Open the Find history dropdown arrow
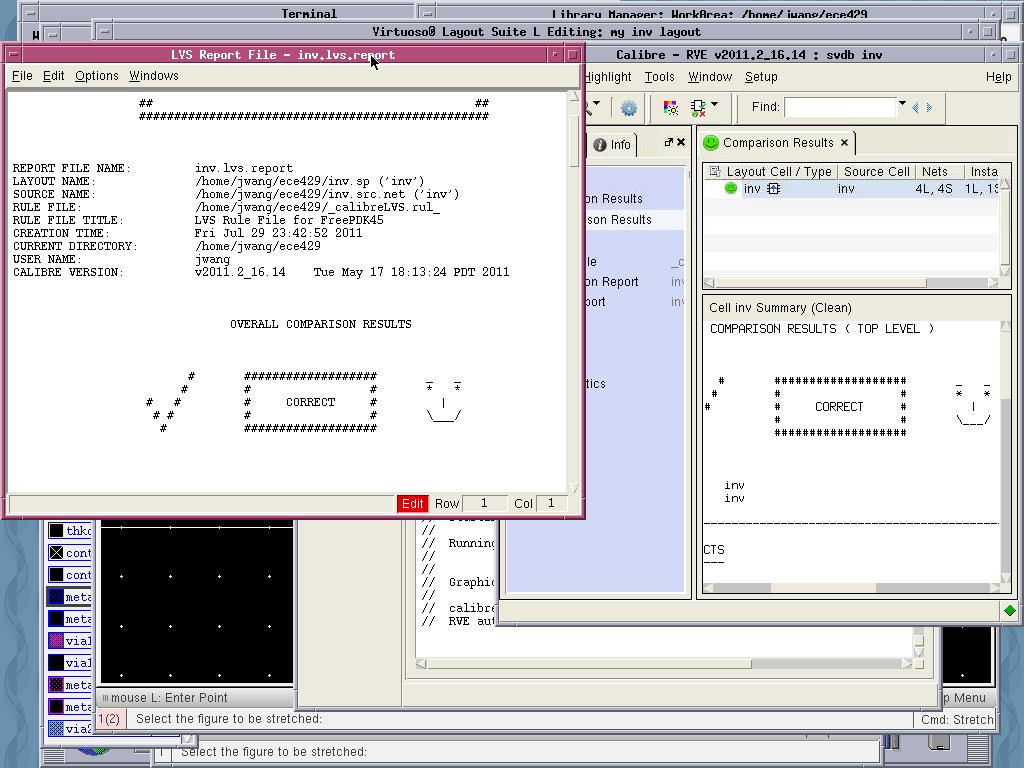Viewport: 1024px width, 768px height. coord(902,103)
